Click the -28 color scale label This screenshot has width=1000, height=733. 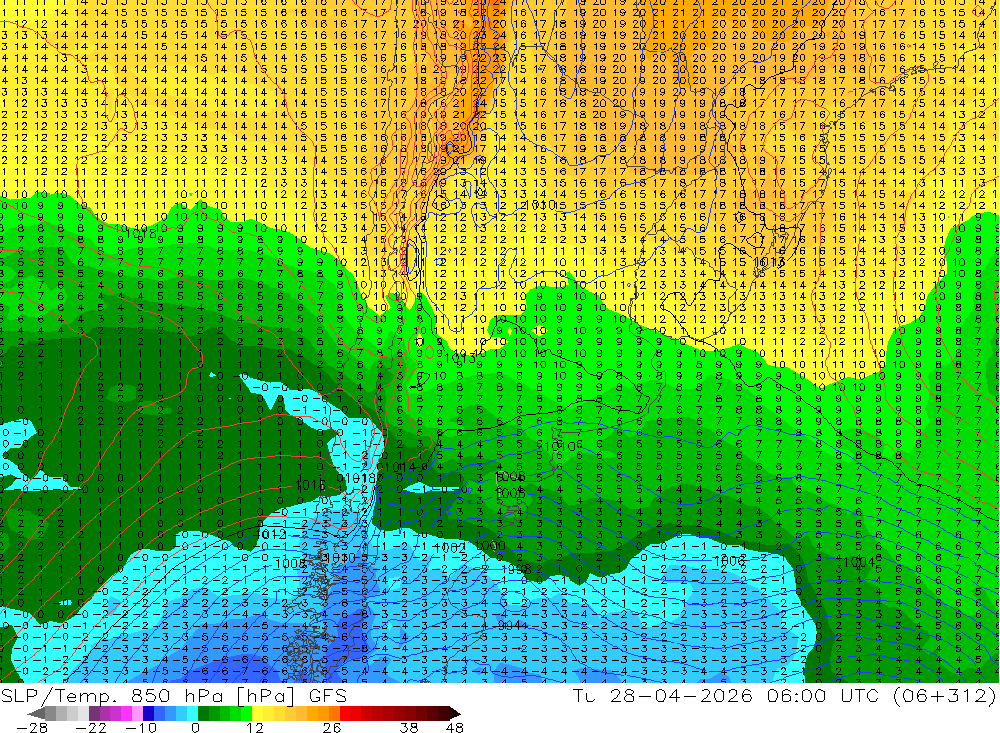coord(32,728)
